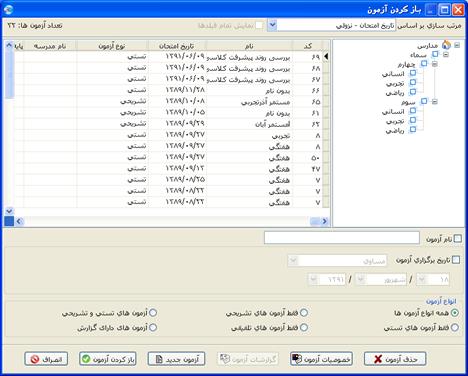468x376 pixels.
Task: Click the نوع آزمون column header
Action: 112,46
